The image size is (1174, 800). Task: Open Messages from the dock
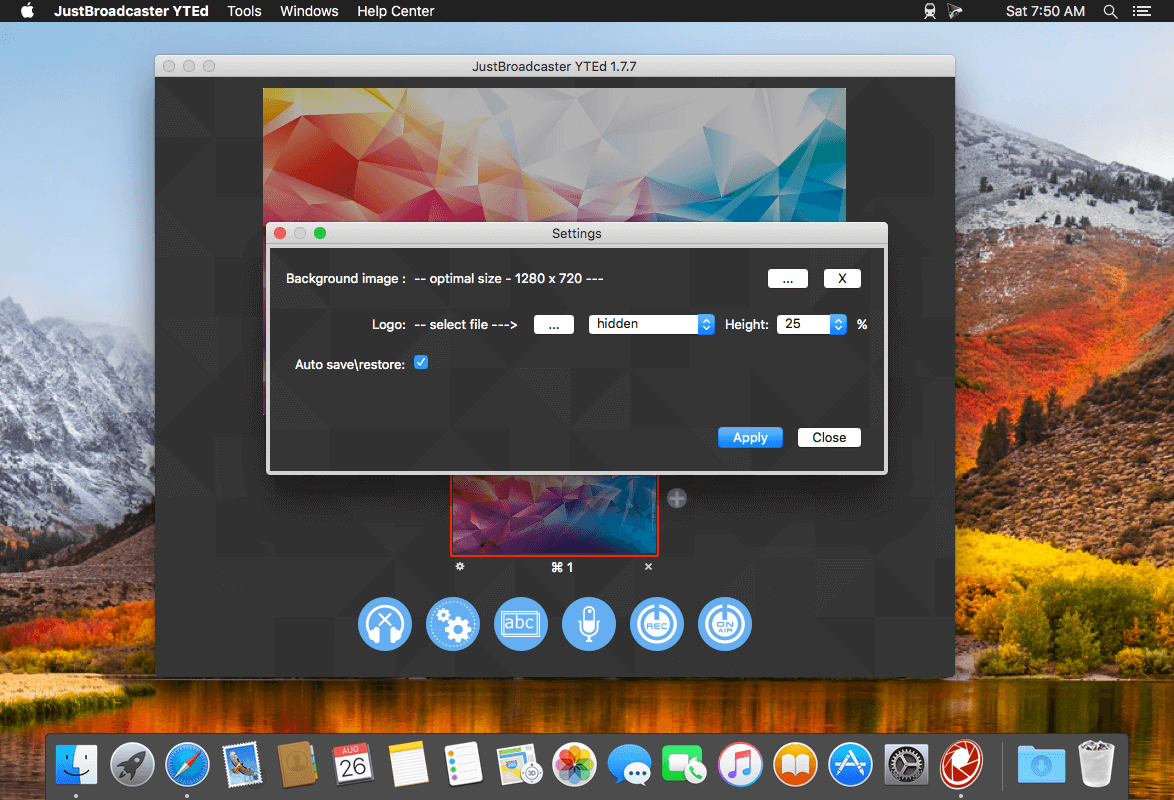coord(629,765)
